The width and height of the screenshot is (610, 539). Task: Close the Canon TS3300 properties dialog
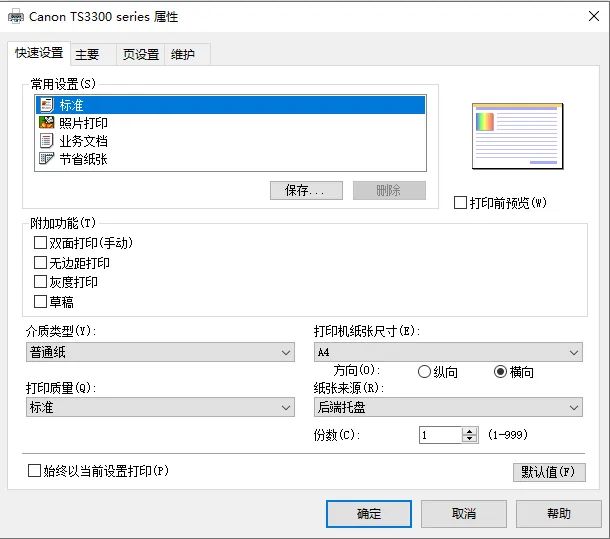(594, 16)
